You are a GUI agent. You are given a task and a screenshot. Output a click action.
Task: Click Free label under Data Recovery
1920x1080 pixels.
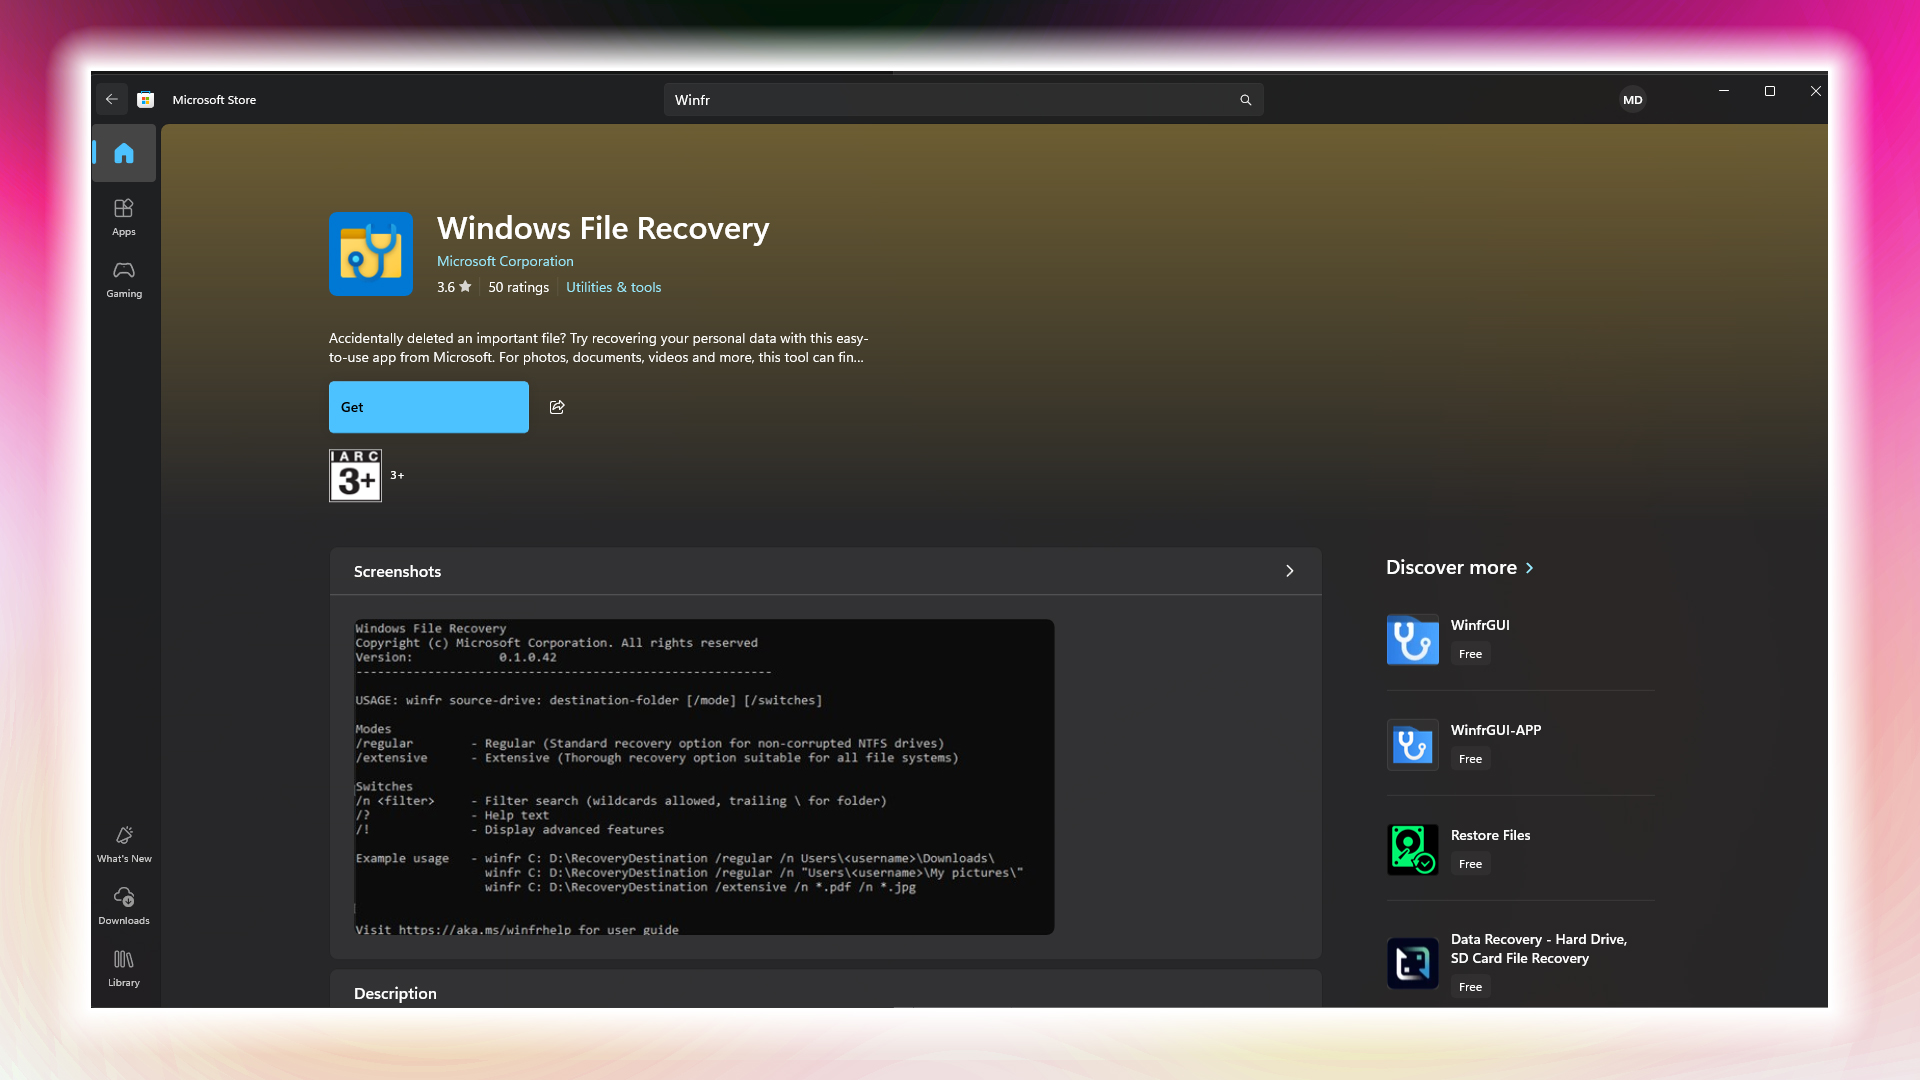pos(1470,987)
